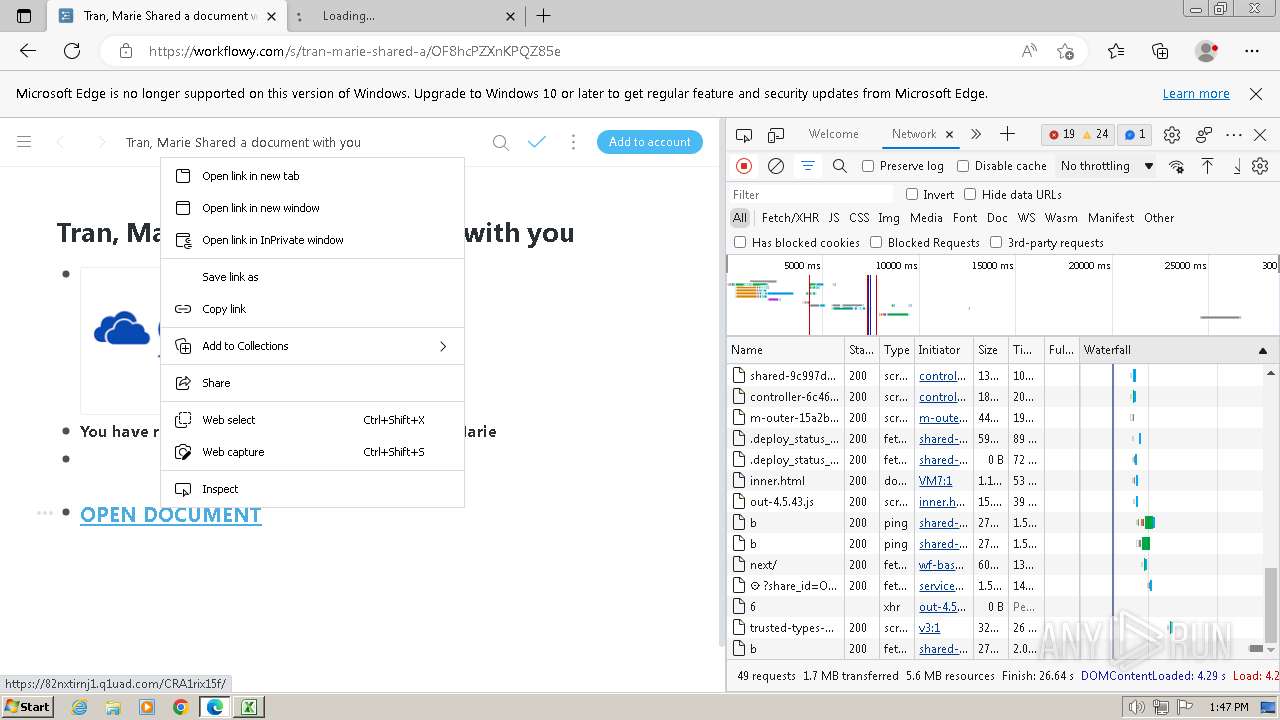Open No throttling dropdown
The width and height of the screenshot is (1280, 720).
click(x=1107, y=166)
